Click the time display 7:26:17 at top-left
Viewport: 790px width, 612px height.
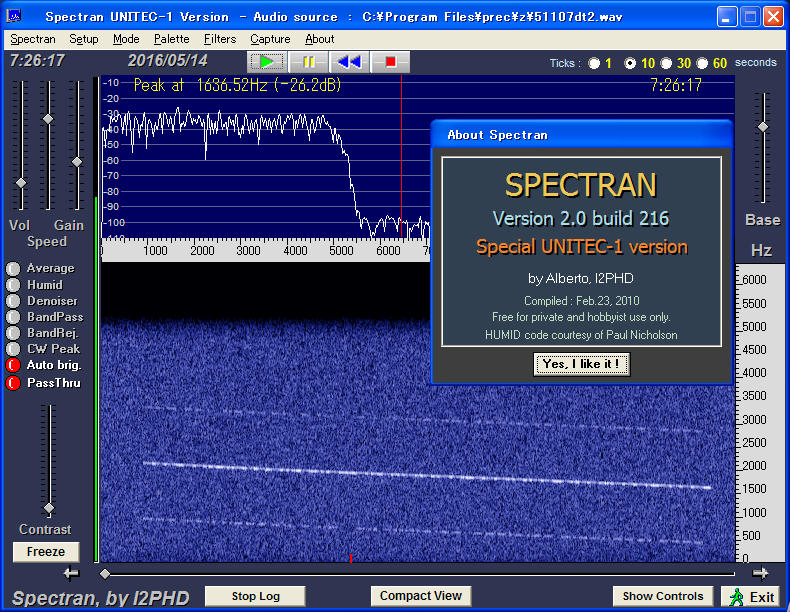37,61
